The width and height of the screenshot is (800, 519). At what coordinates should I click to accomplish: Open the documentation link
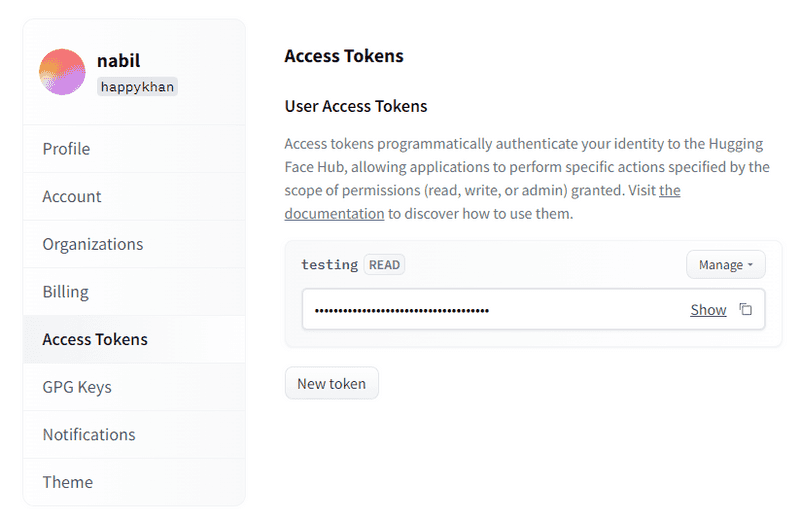(x=482, y=202)
